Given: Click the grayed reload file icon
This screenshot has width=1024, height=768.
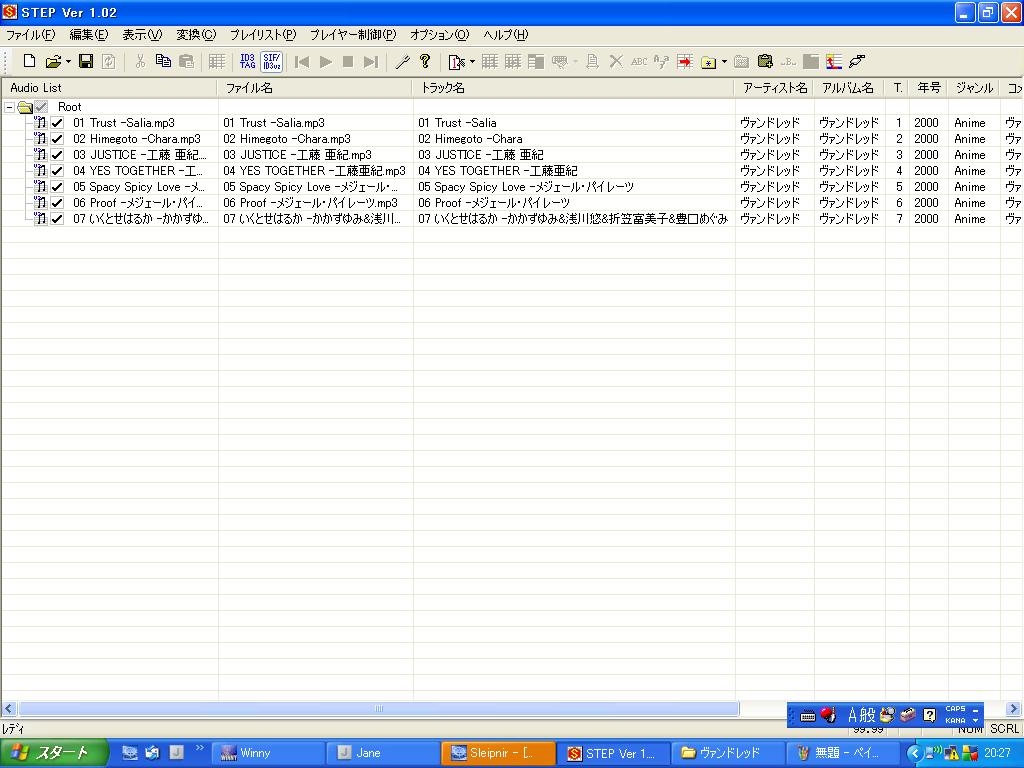Looking at the screenshot, I should click(109, 61).
